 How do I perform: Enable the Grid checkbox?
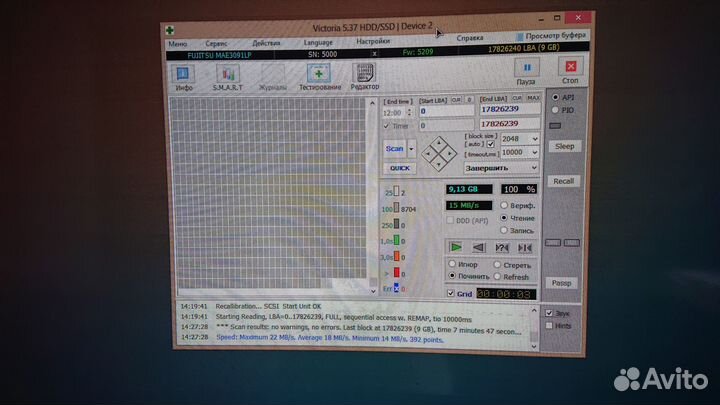coord(450,294)
